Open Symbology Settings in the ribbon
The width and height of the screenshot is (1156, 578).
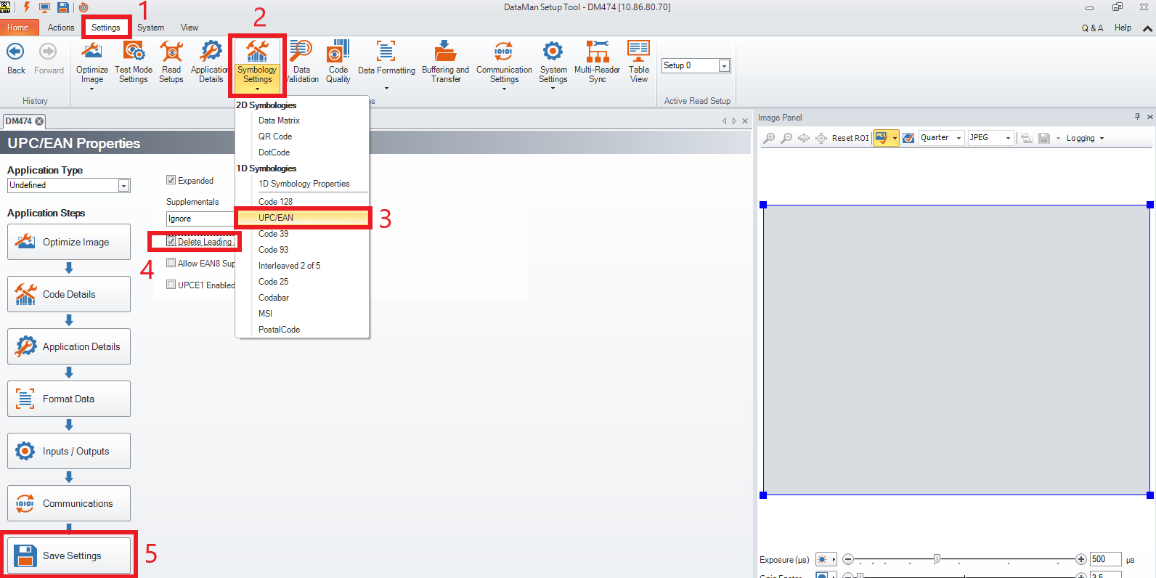click(x=257, y=62)
